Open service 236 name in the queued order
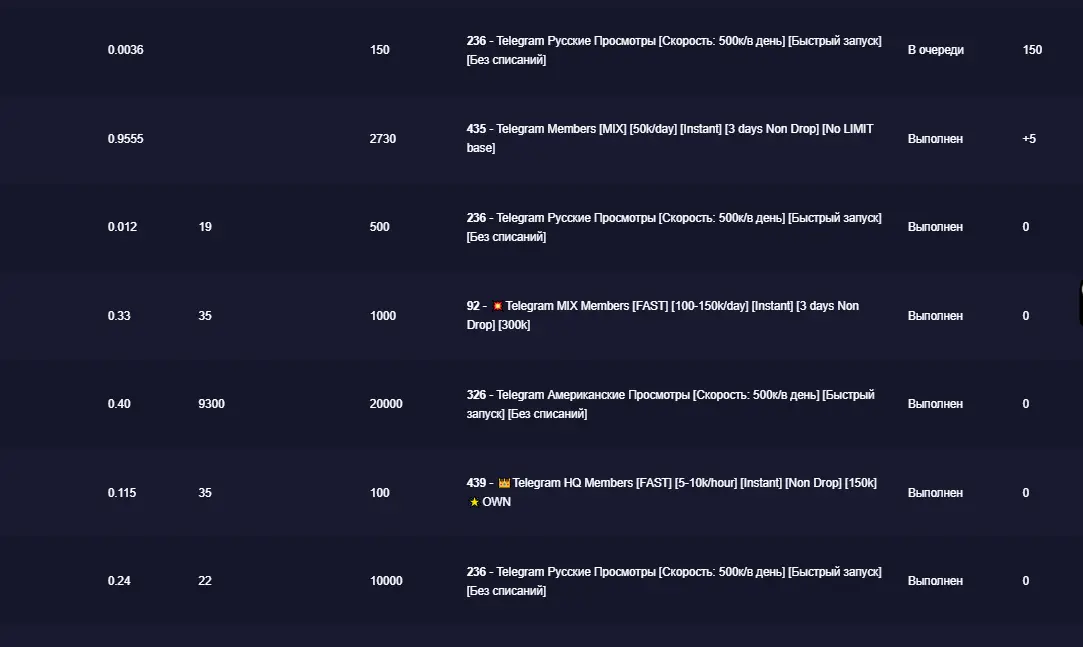The height and width of the screenshot is (647, 1083). (x=674, y=50)
